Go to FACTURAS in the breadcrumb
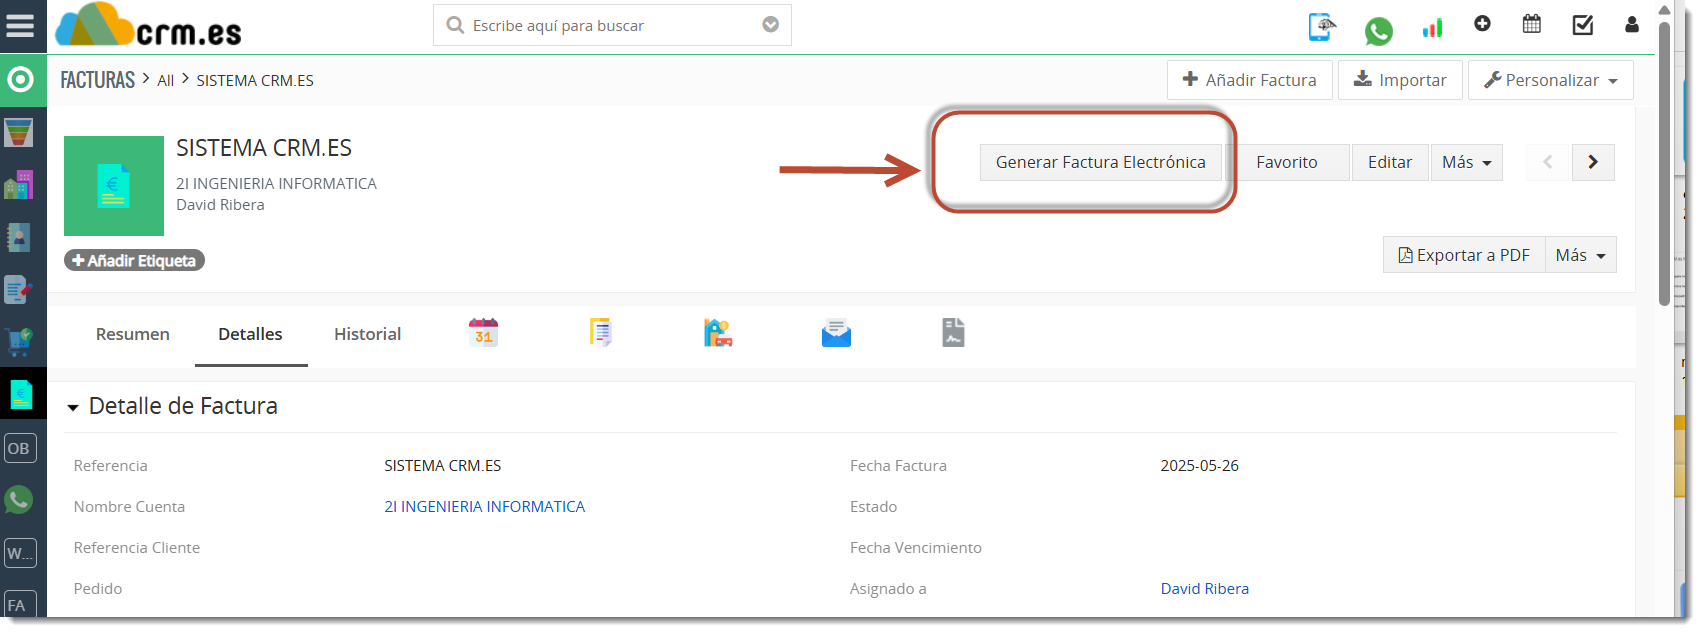 tap(97, 80)
